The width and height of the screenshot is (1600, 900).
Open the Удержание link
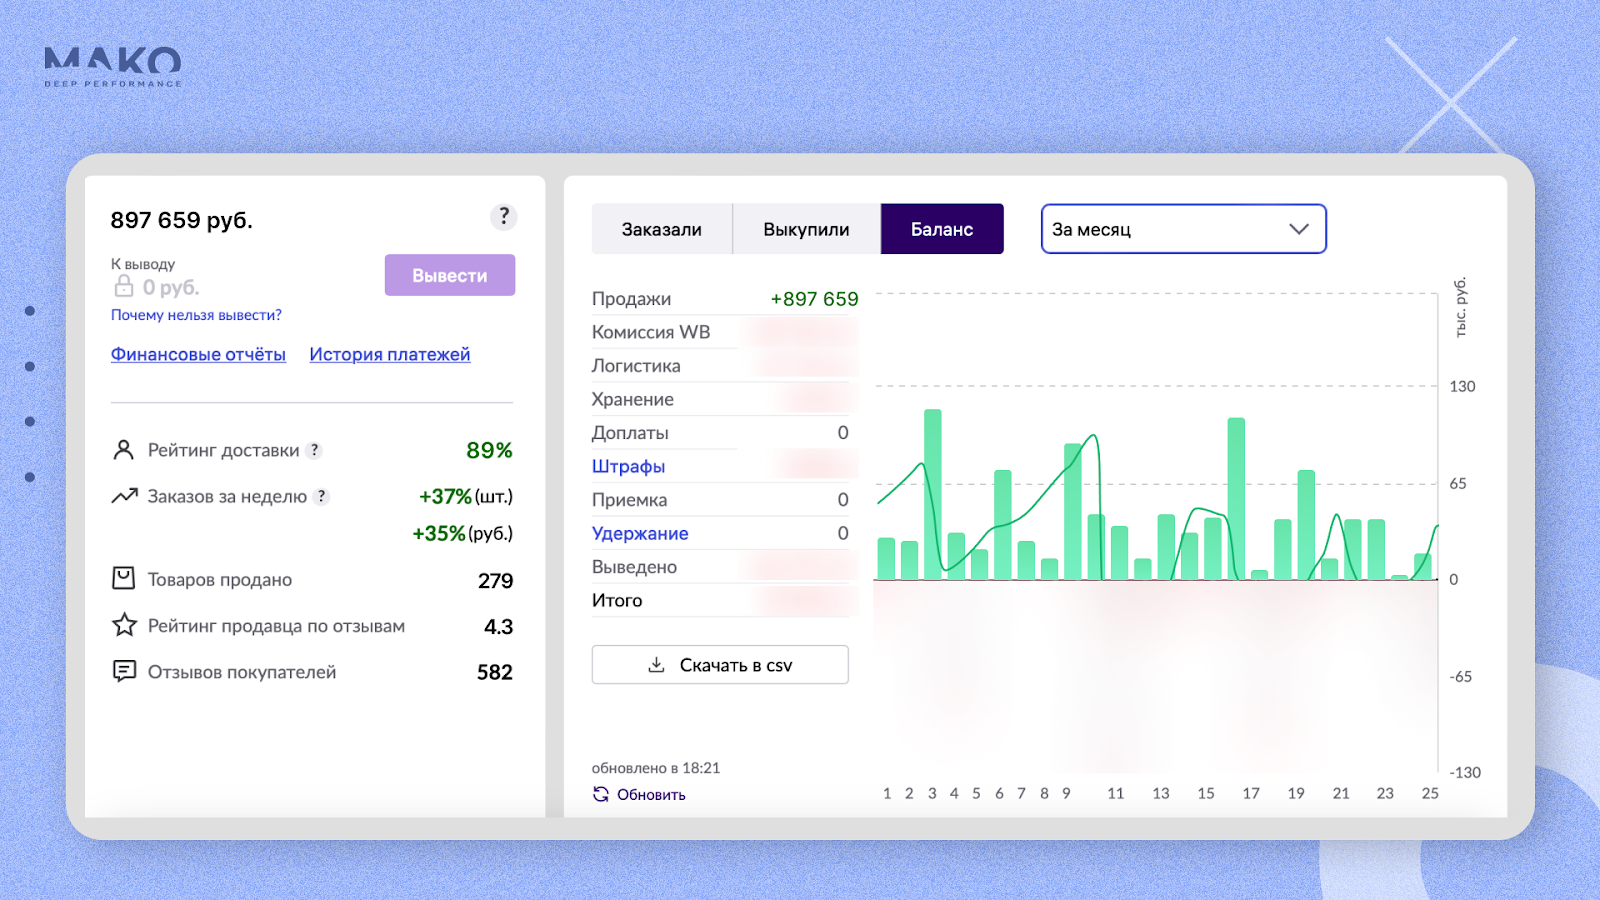pos(640,533)
